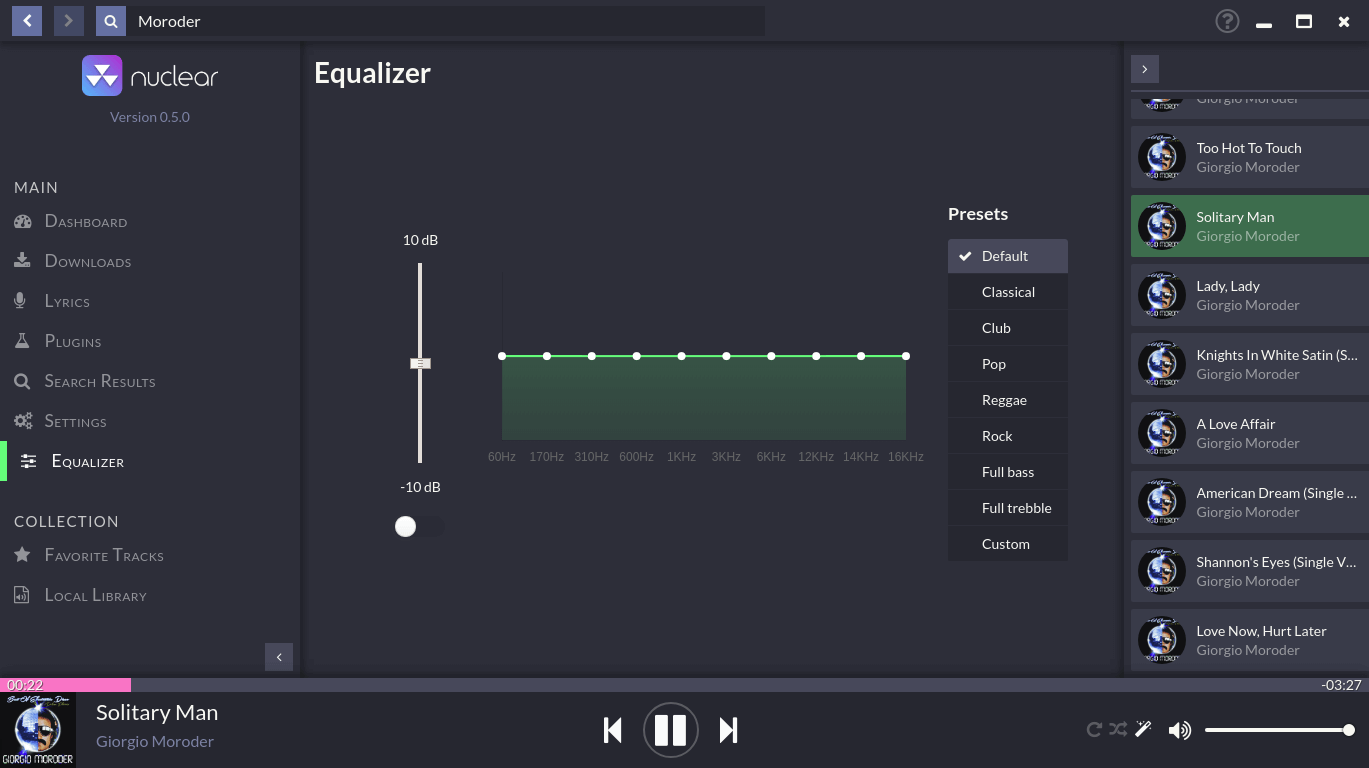Click the volume slider
1369x768 pixels.
(x=1280, y=730)
